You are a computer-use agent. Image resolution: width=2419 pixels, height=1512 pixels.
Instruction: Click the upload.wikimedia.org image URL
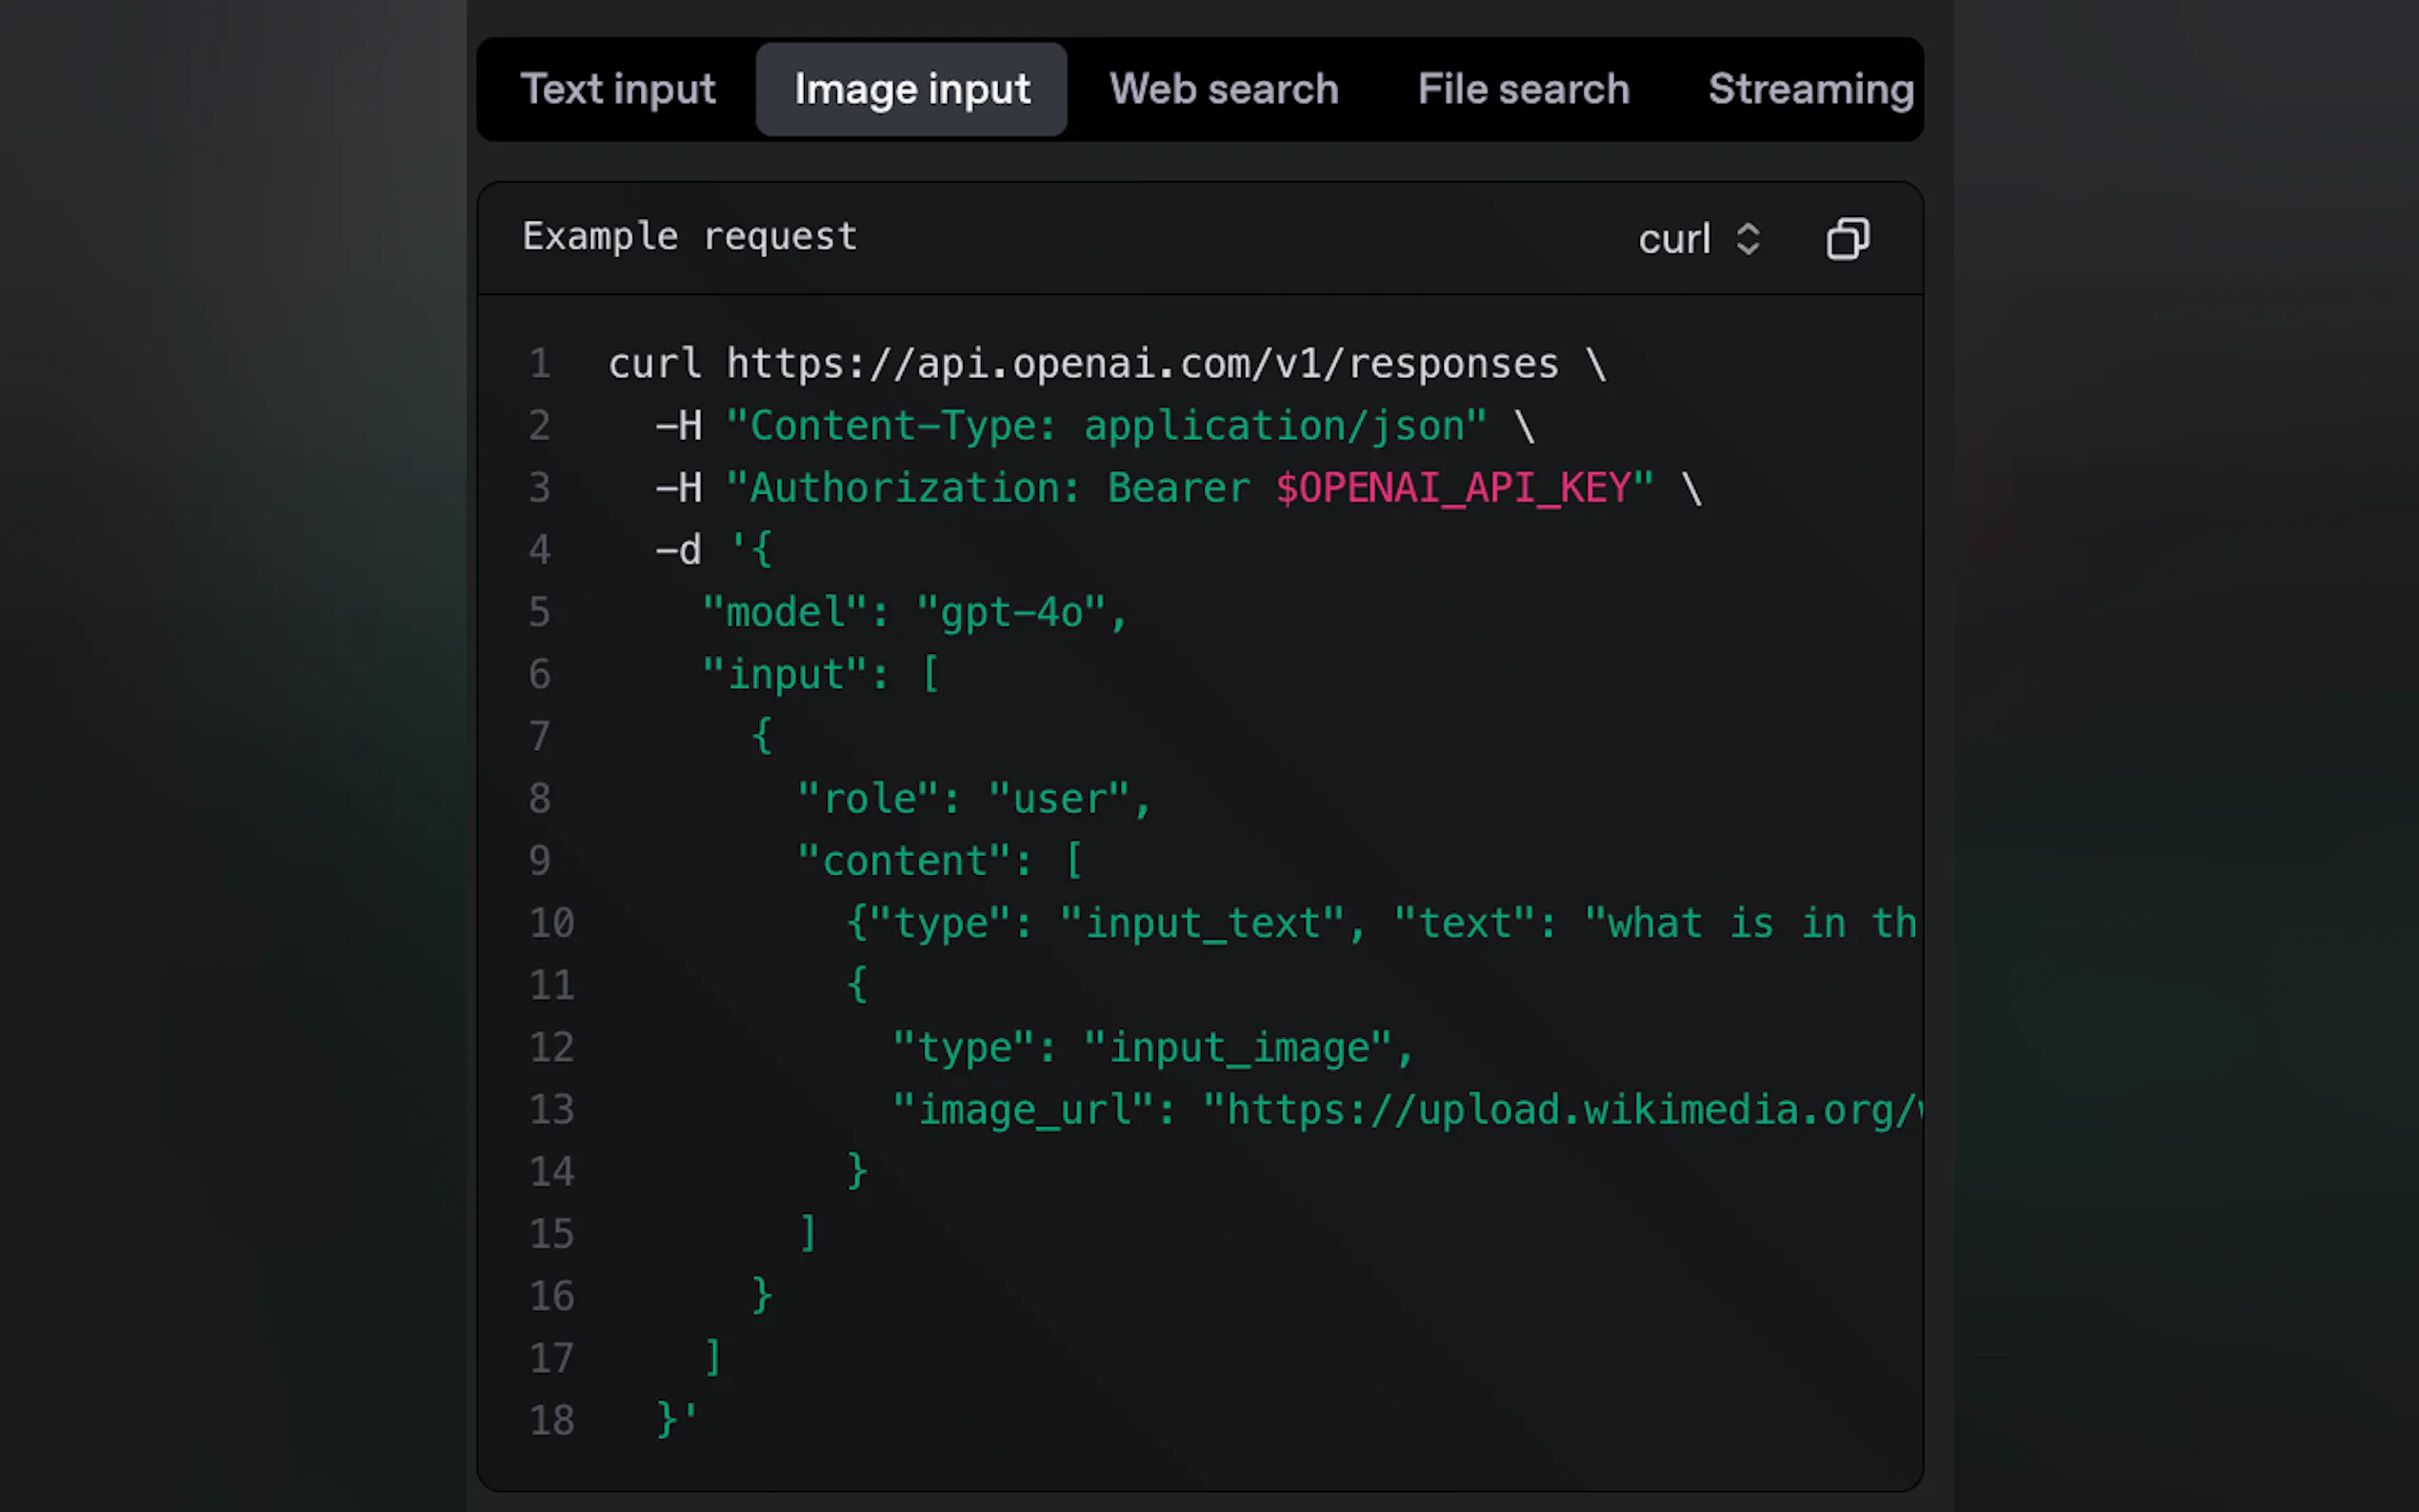1560,1110
